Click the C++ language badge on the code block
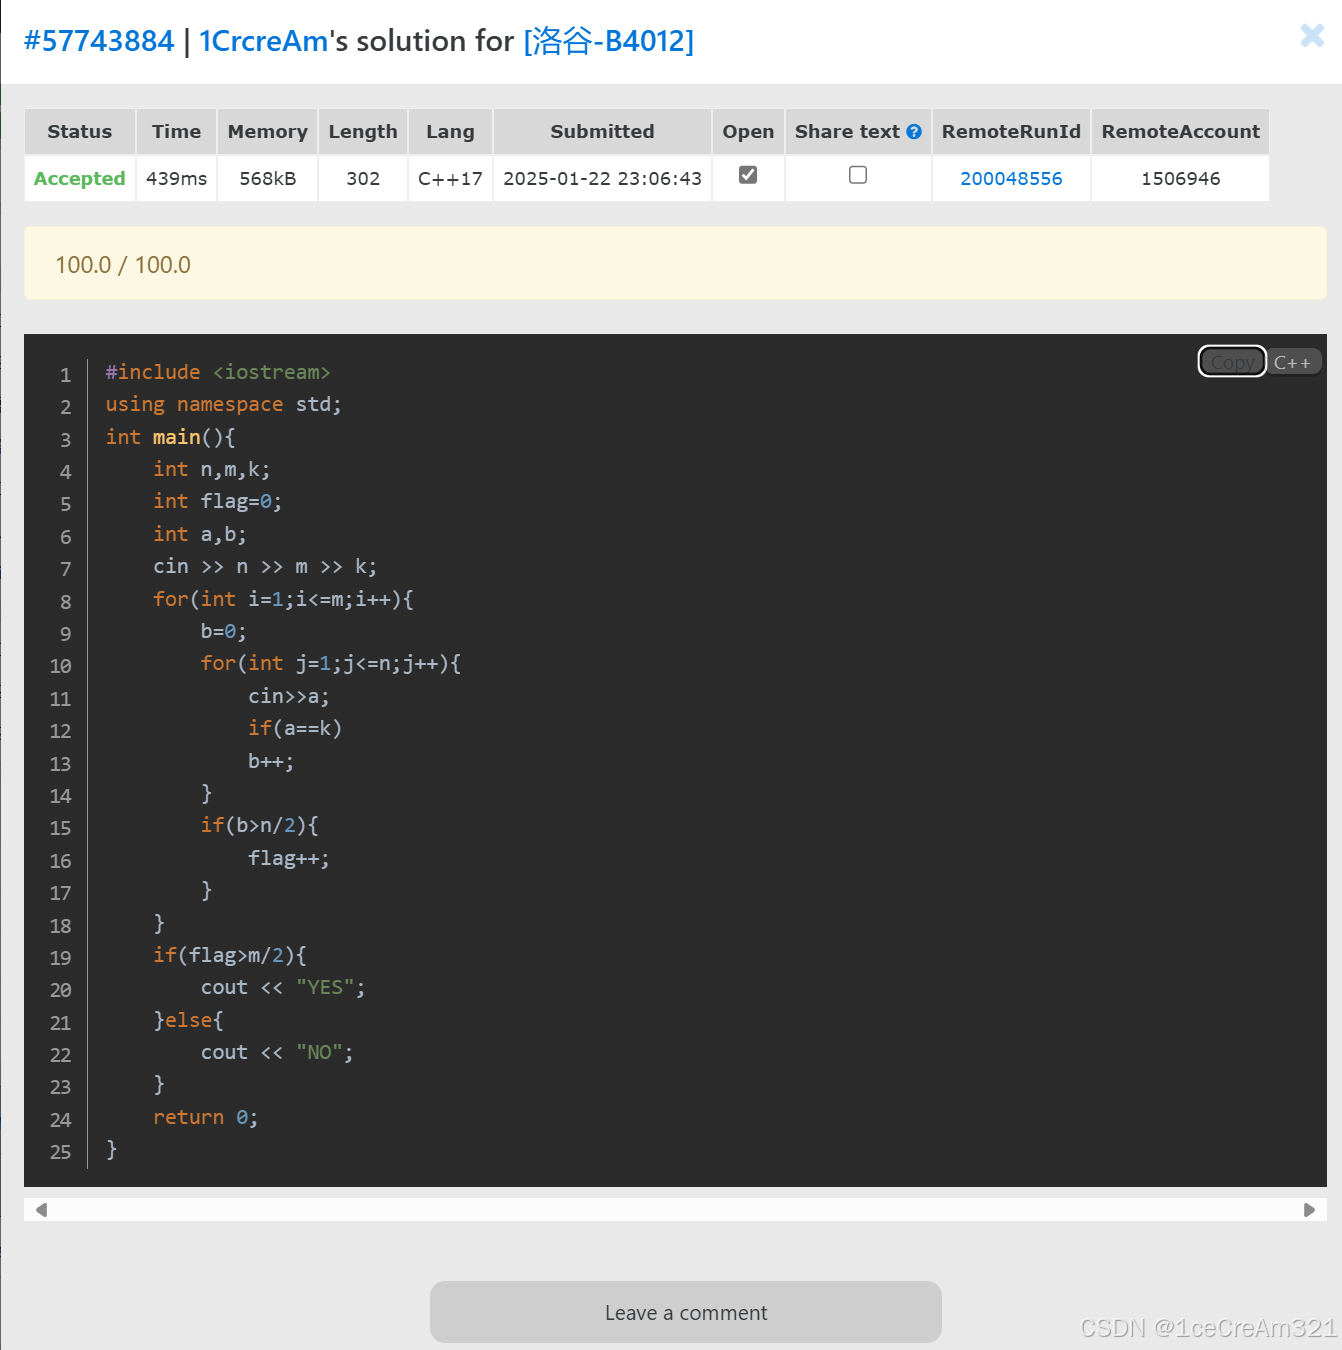Image resolution: width=1342 pixels, height=1350 pixels. point(1294,361)
